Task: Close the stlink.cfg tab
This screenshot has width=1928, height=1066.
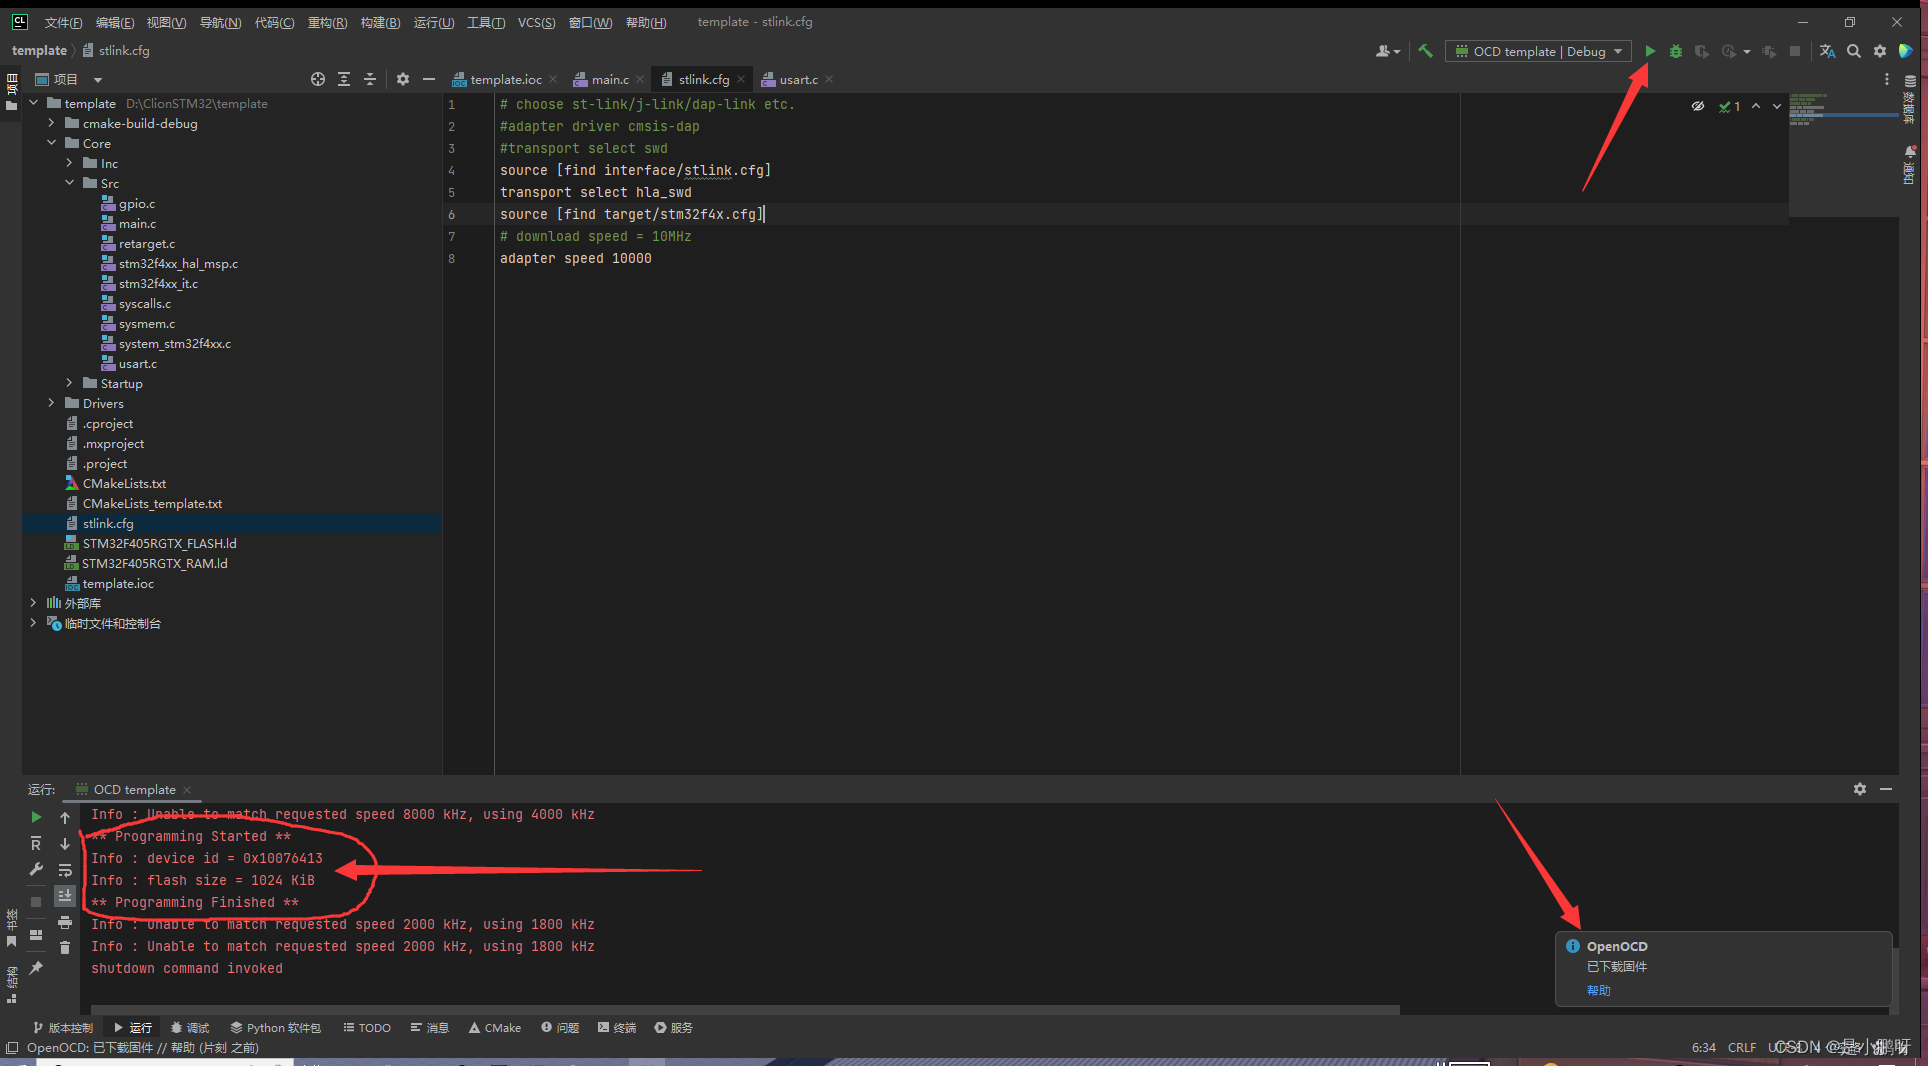Action: click(x=741, y=80)
